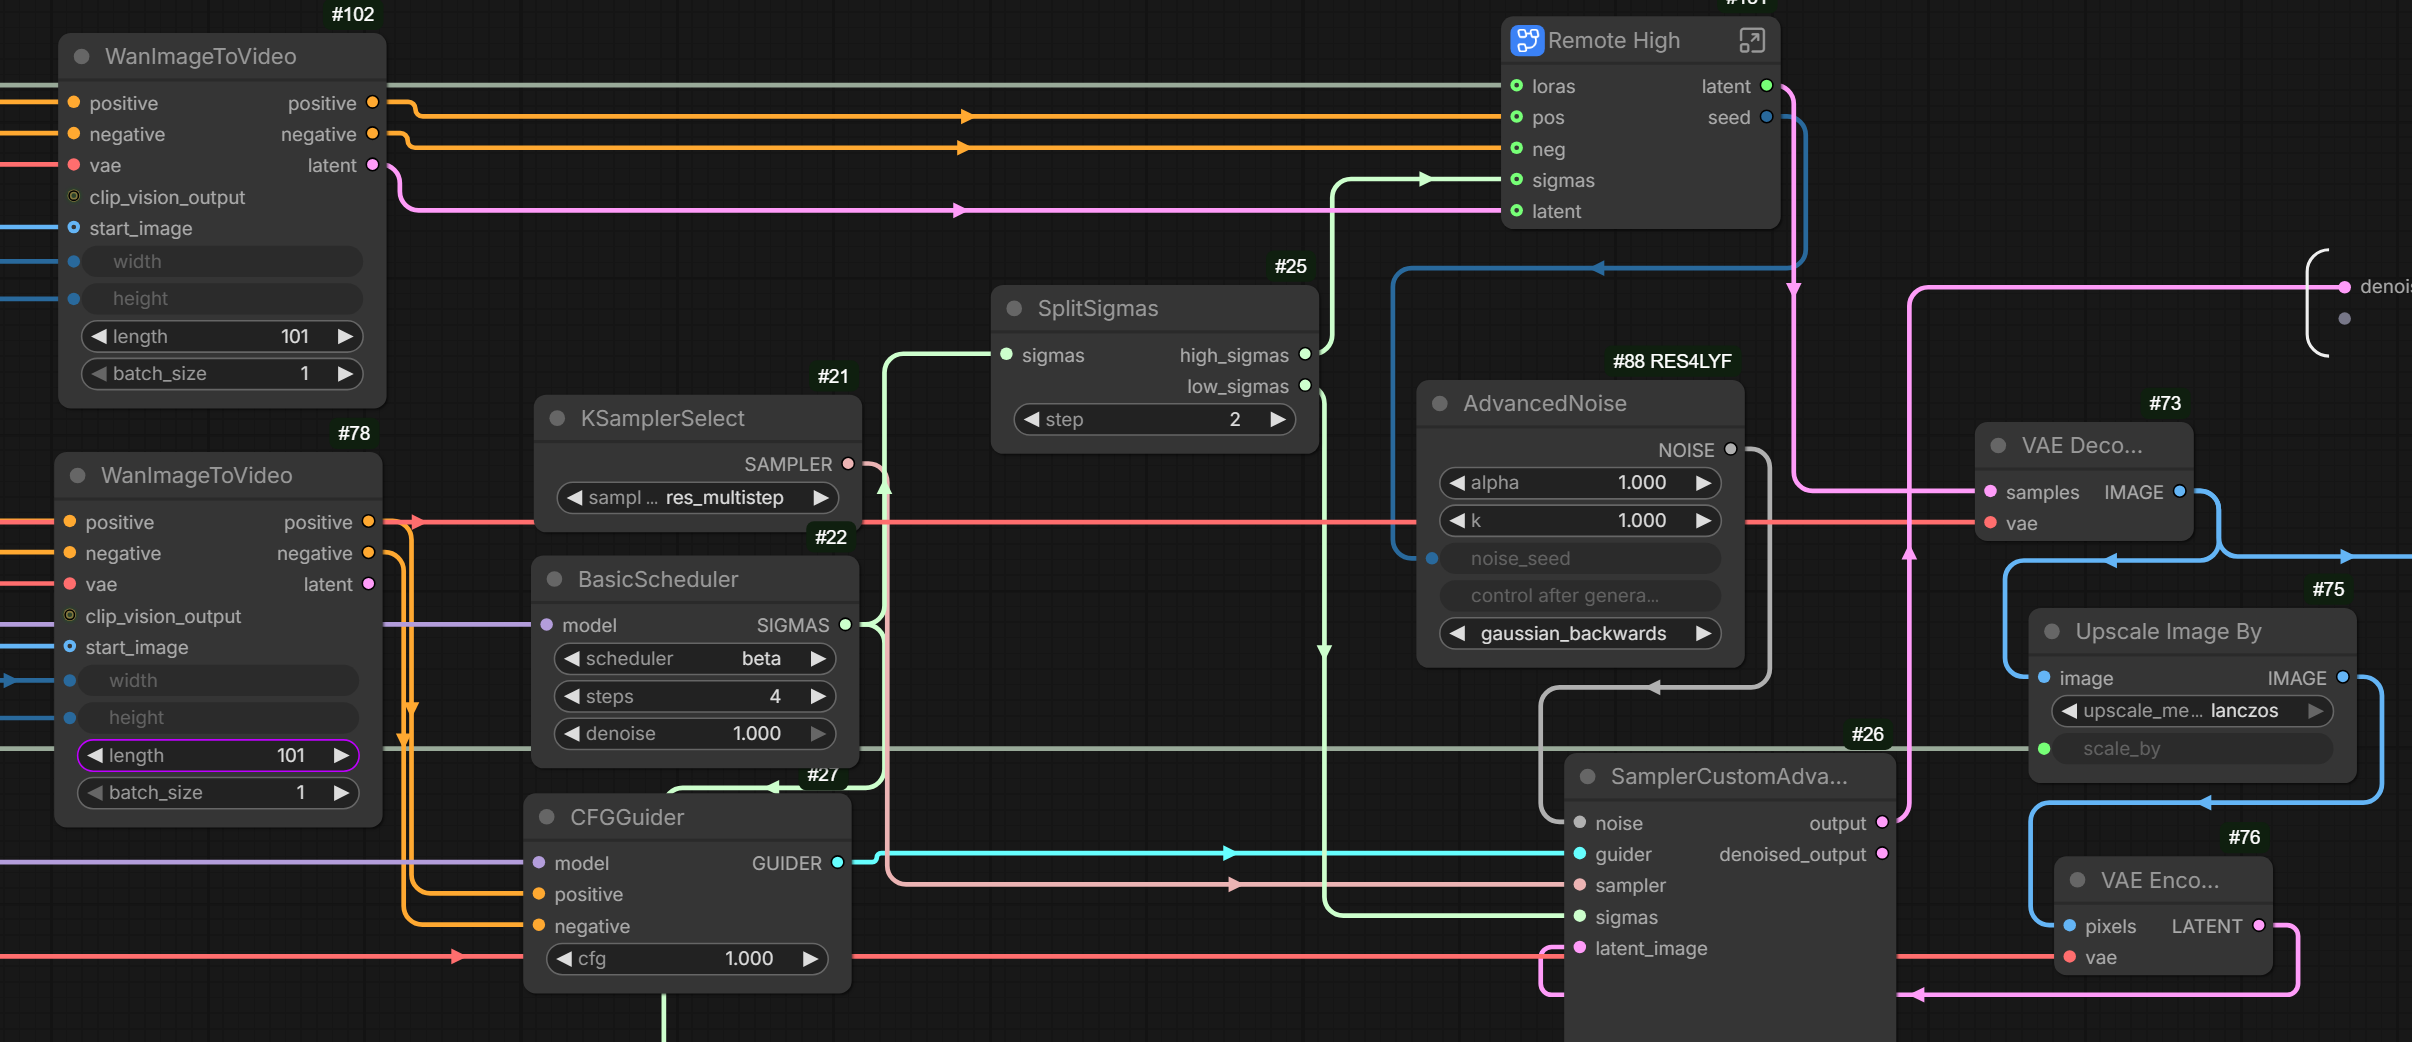Screen dimensions: 2412x1042
Task: Click the GUIDER output socket on CFGGuider
Action: 838,863
